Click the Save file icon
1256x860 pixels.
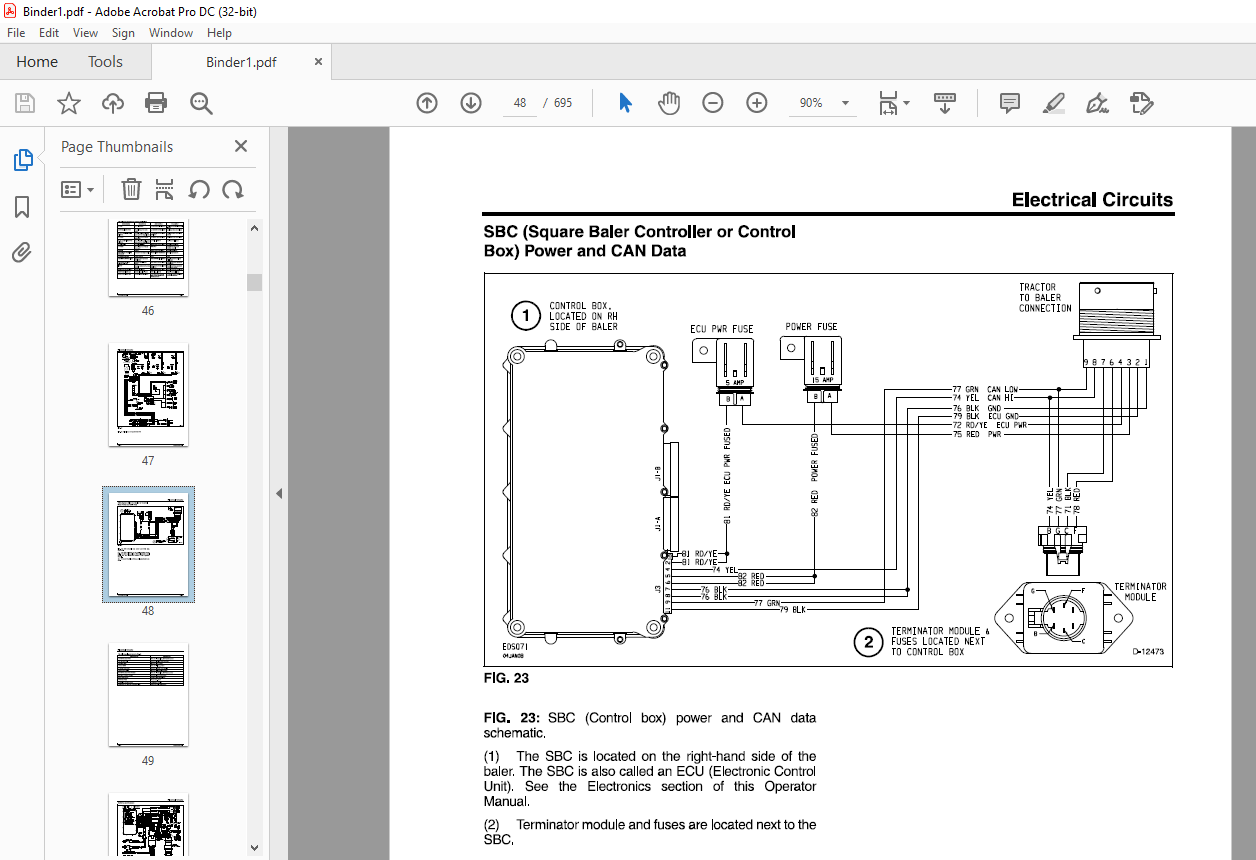pyautogui.click(x=25, y=103)
